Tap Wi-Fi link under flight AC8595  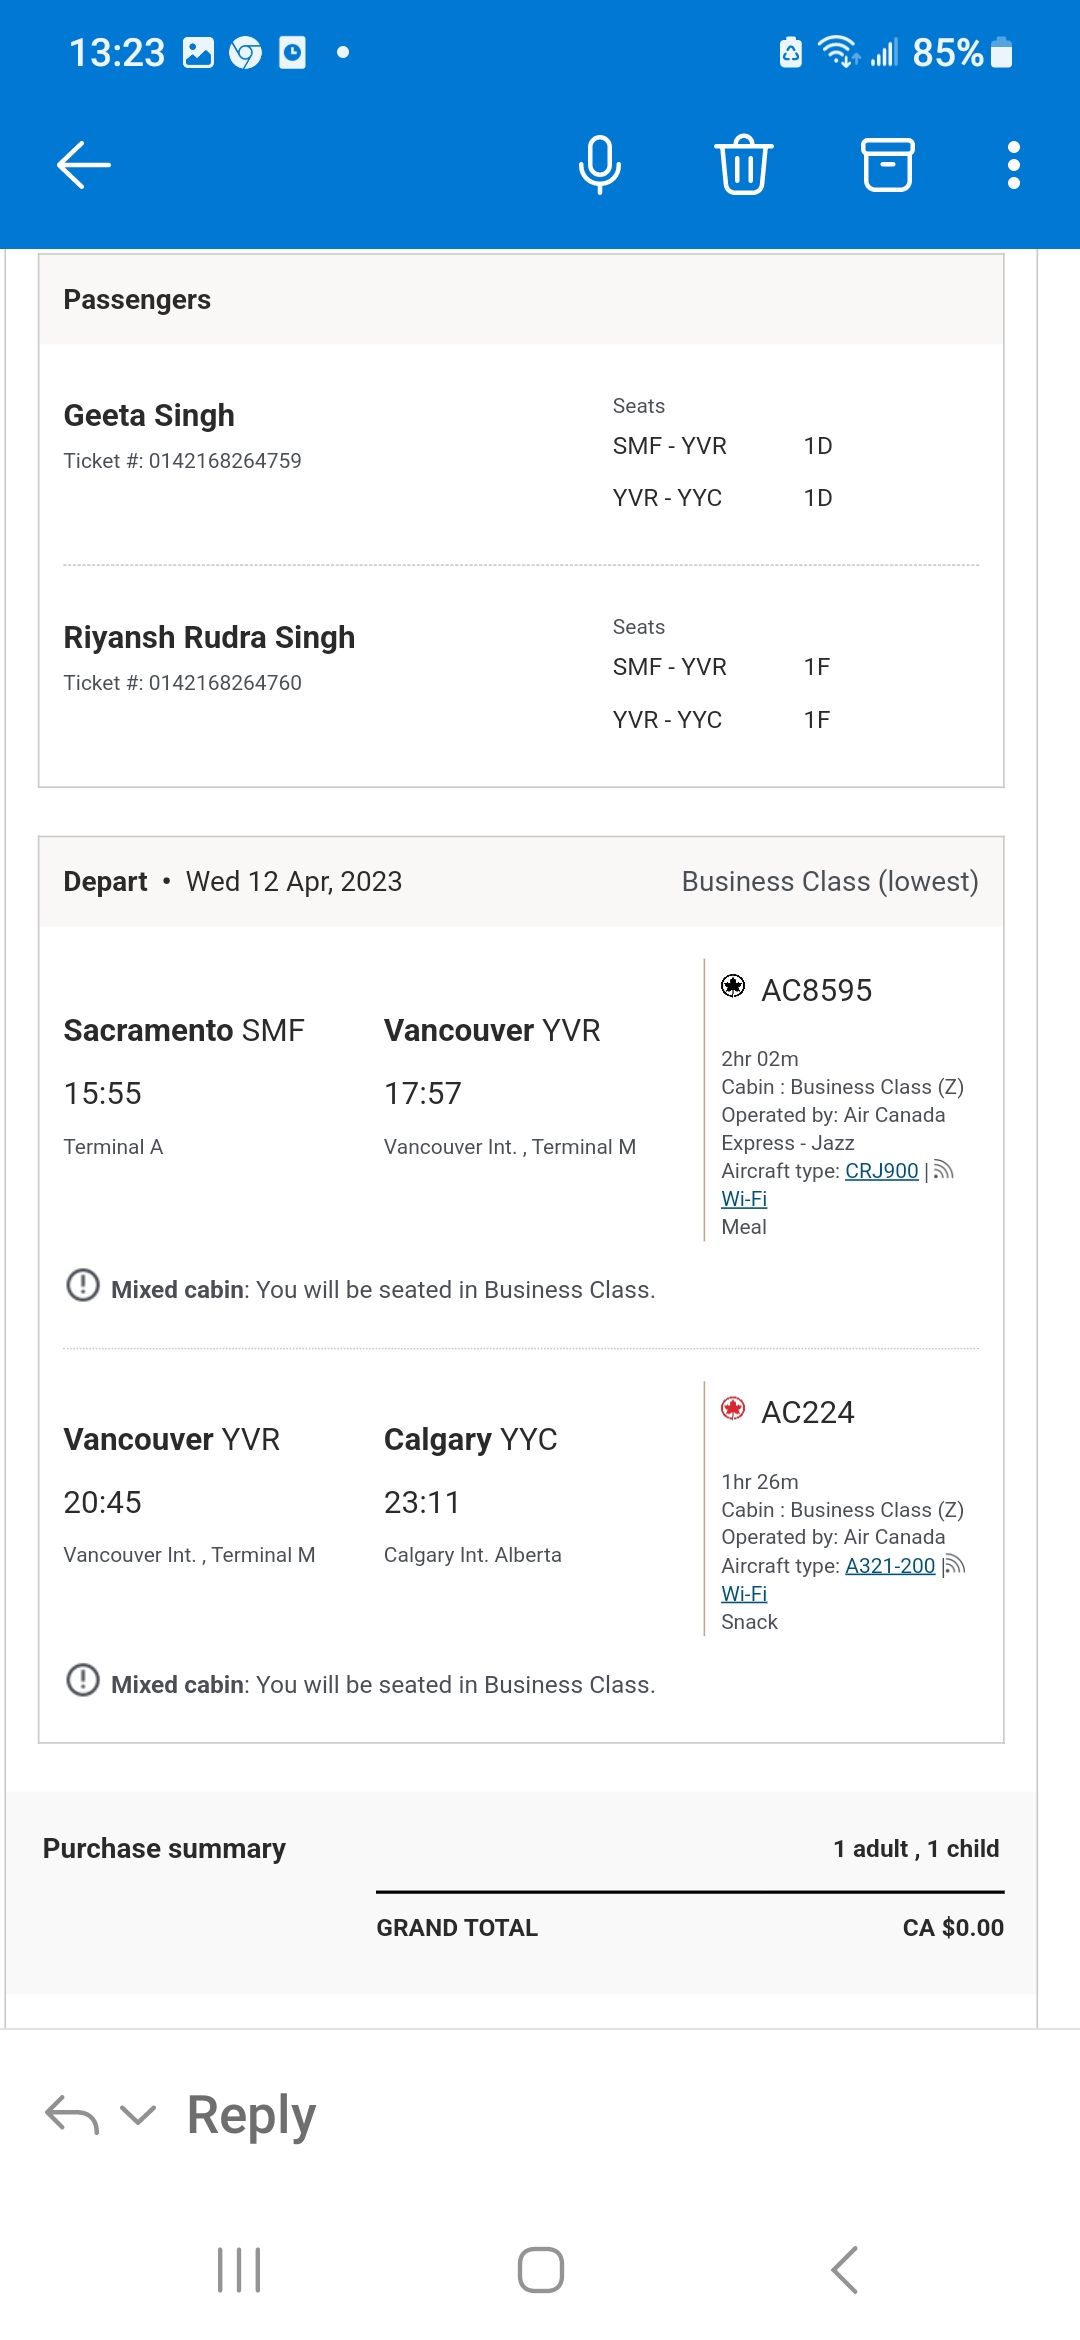(x=744, y=1199)
